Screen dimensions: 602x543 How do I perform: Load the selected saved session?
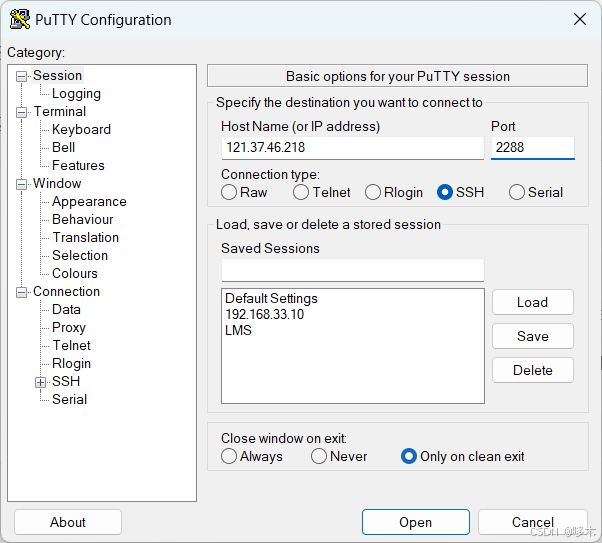click(532, 302)
